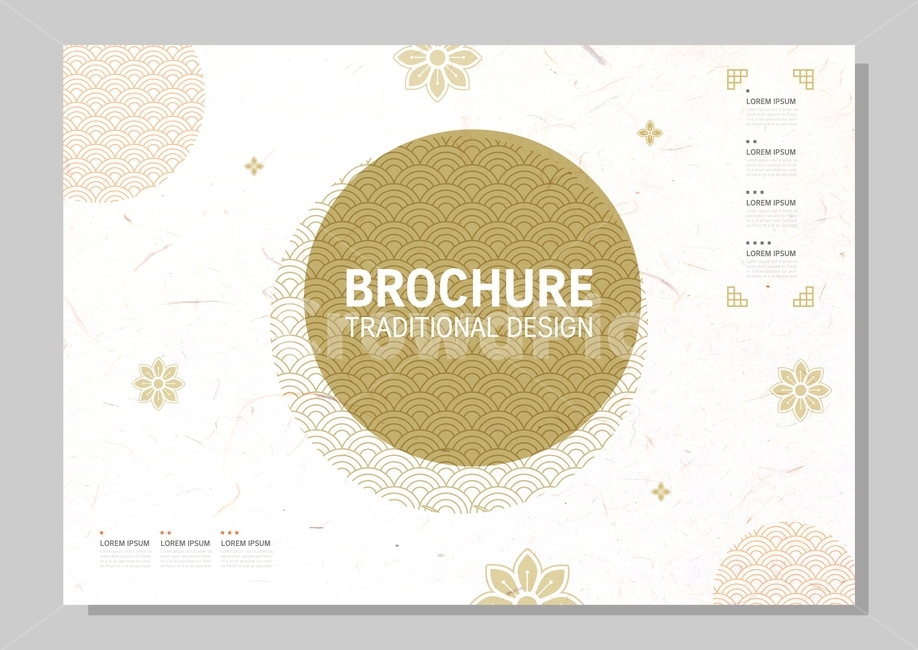Click the bottom LOREM IPSUM heading with three dots
This screenshot has height=650, width=918.
click(x=246, y=543)
